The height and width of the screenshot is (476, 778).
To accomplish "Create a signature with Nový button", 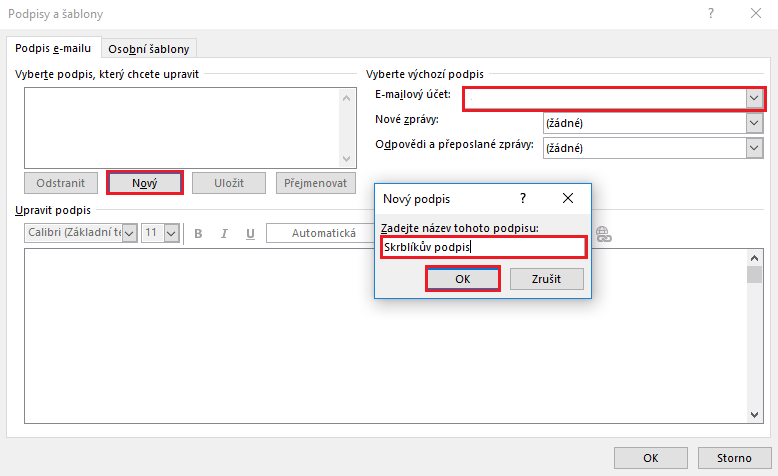I will [145, 183].
